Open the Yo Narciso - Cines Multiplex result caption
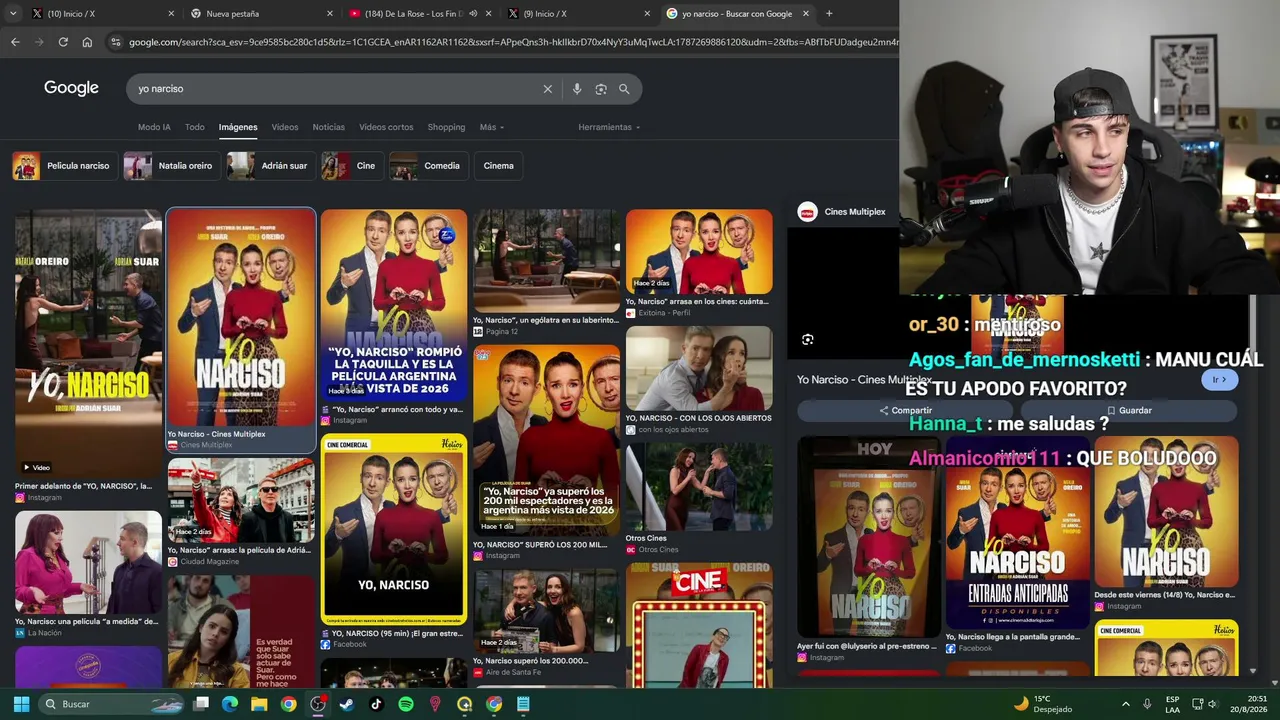Viewport: 1280px width, 720px height. click(216, 435)
